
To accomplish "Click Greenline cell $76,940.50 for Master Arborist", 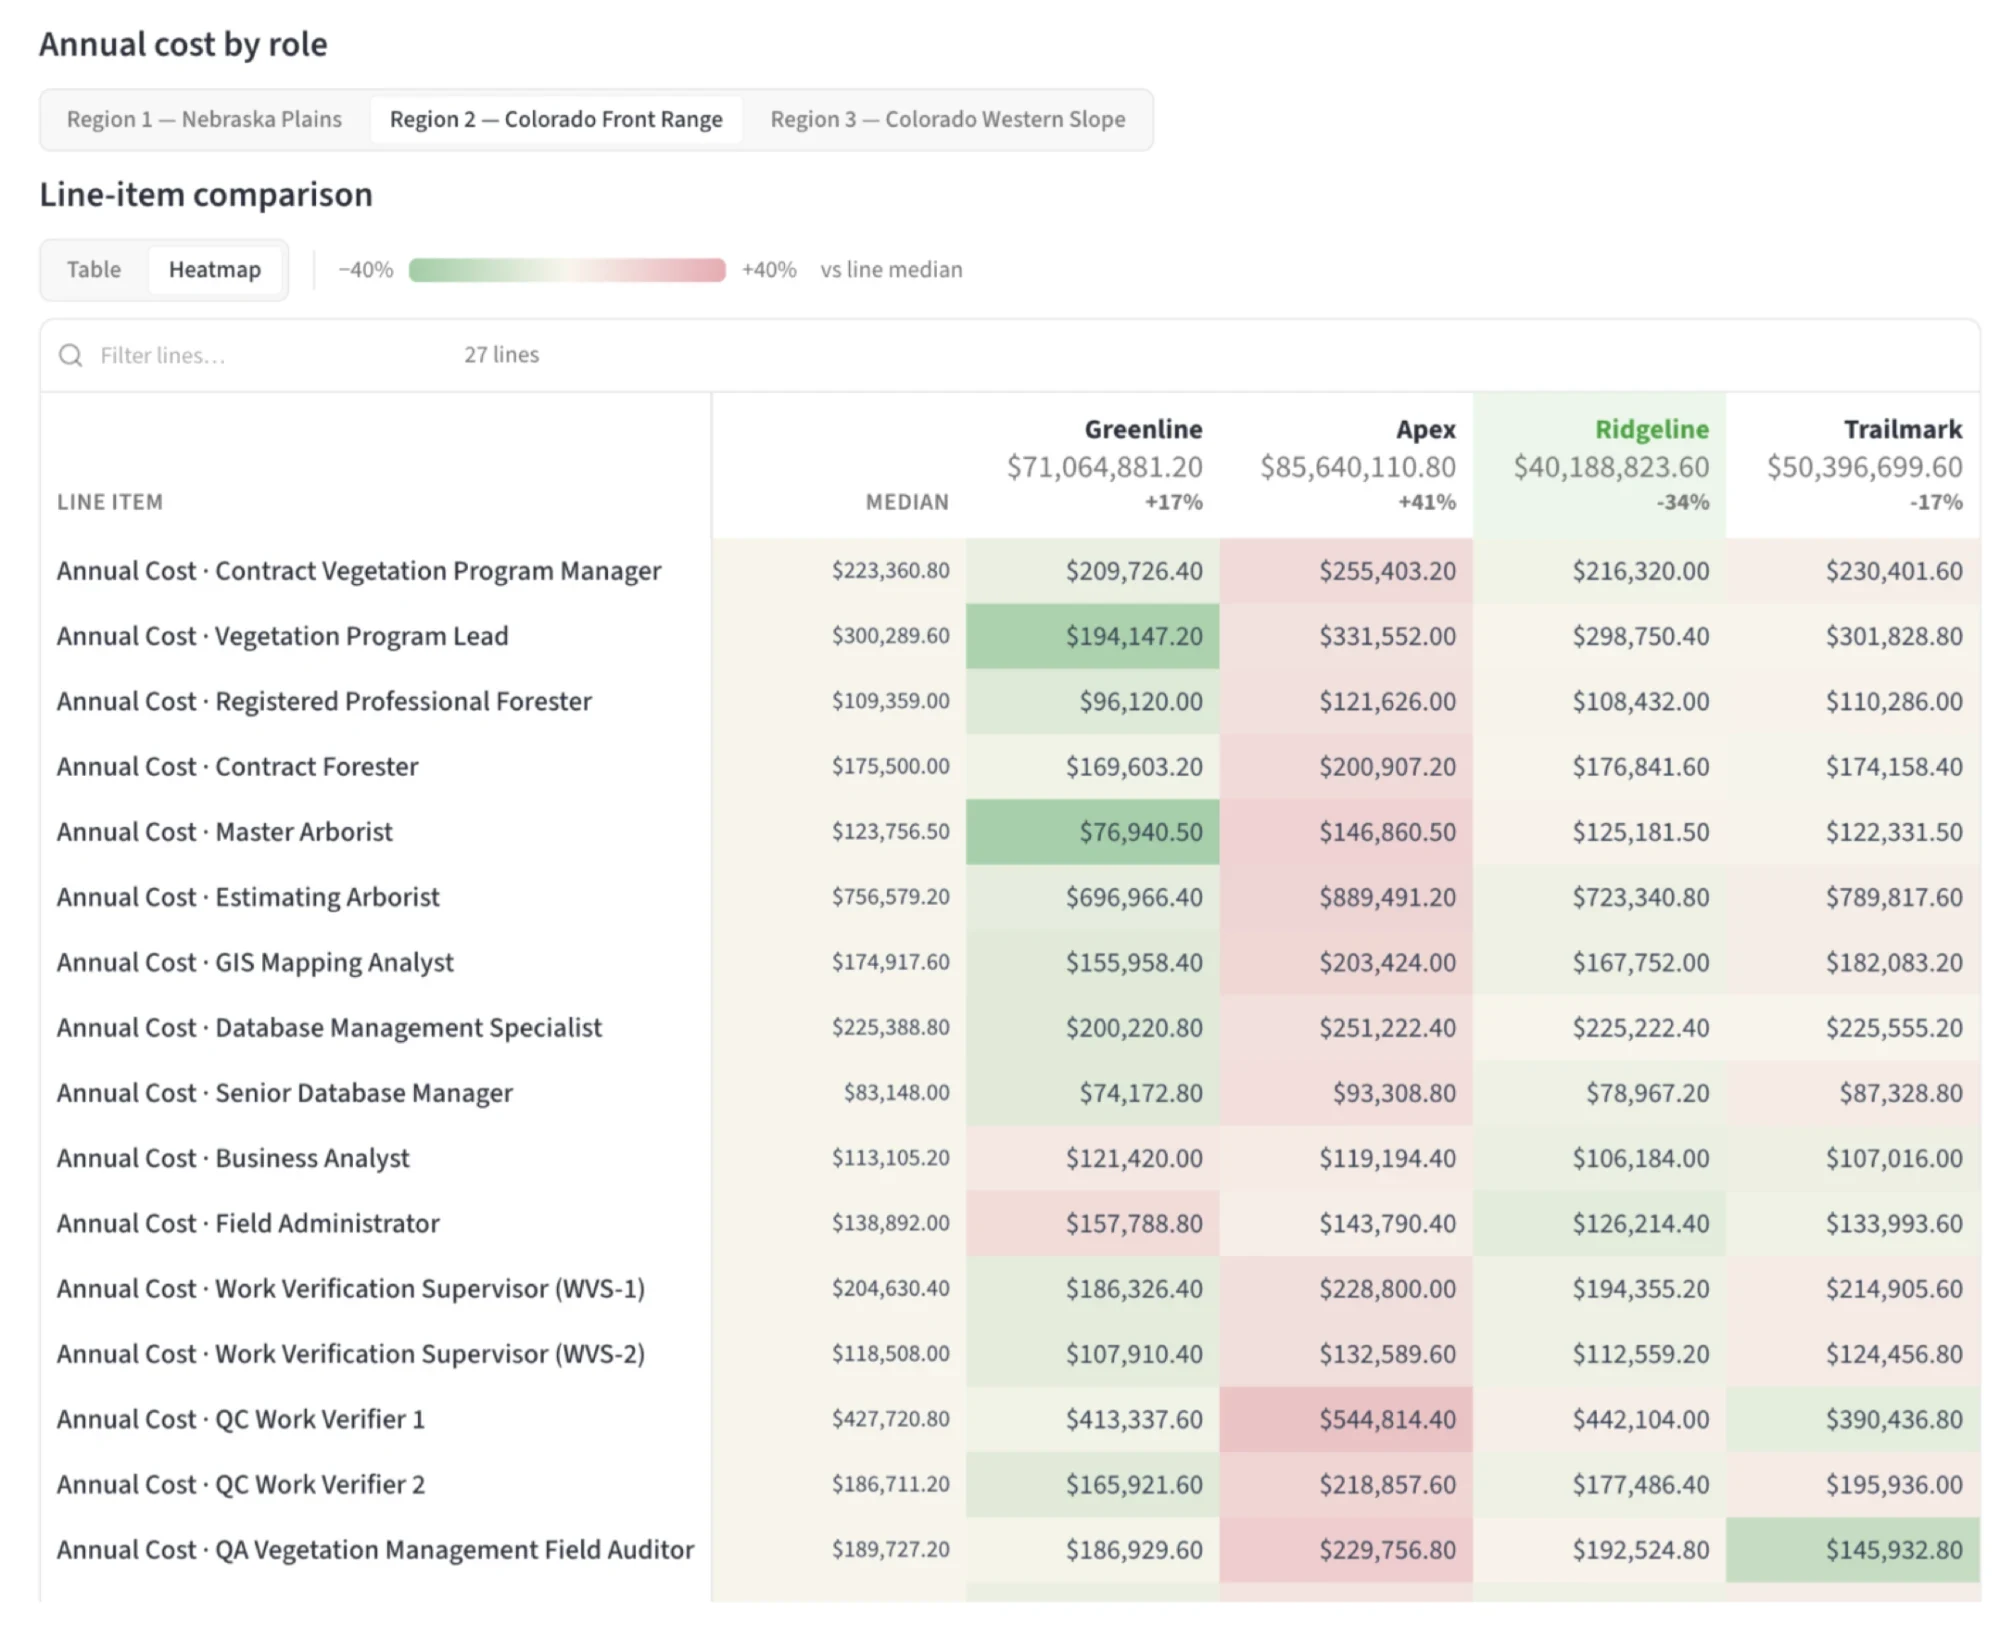I will (x=1093, y=832).
